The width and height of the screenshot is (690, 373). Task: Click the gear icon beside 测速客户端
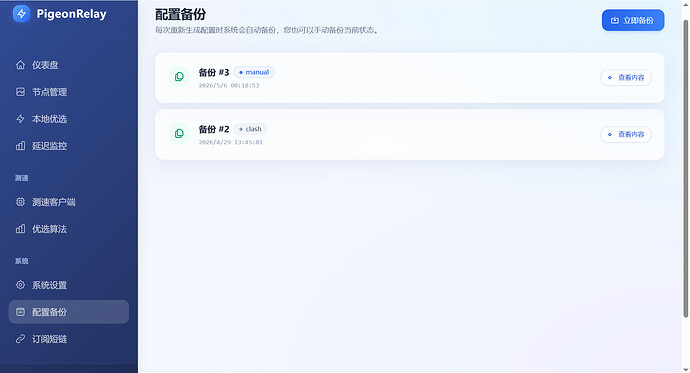click(x=20, y=202)
